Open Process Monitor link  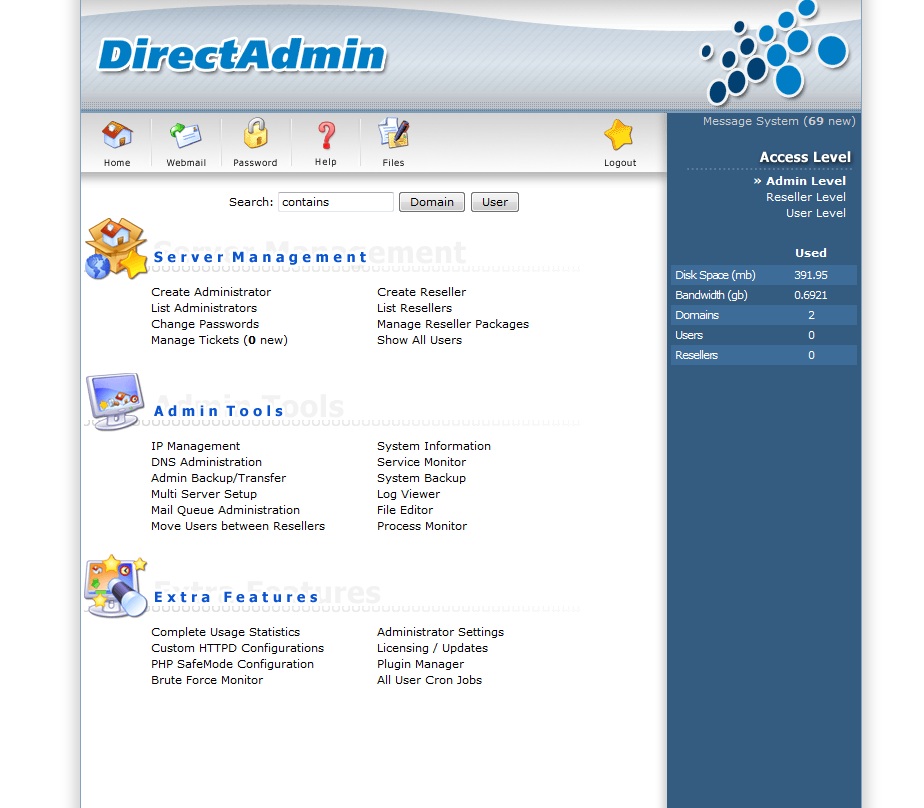(422, 526)
